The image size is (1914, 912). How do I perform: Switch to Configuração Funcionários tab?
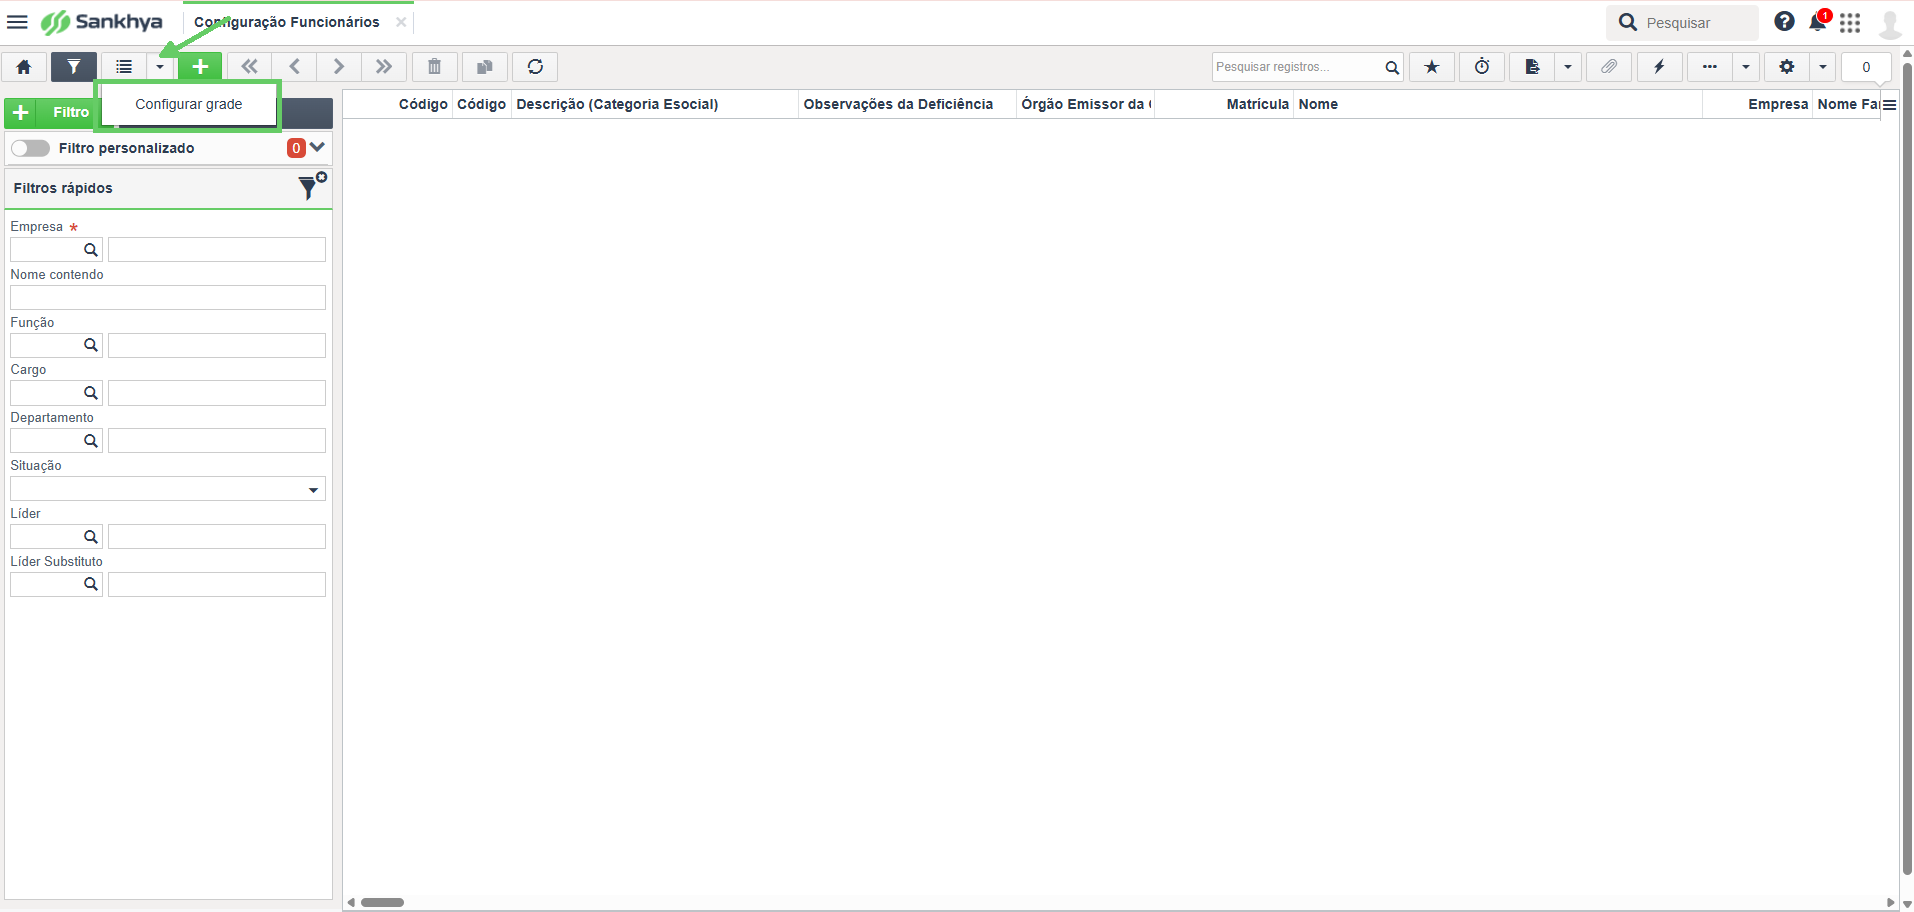click(287, 22)
